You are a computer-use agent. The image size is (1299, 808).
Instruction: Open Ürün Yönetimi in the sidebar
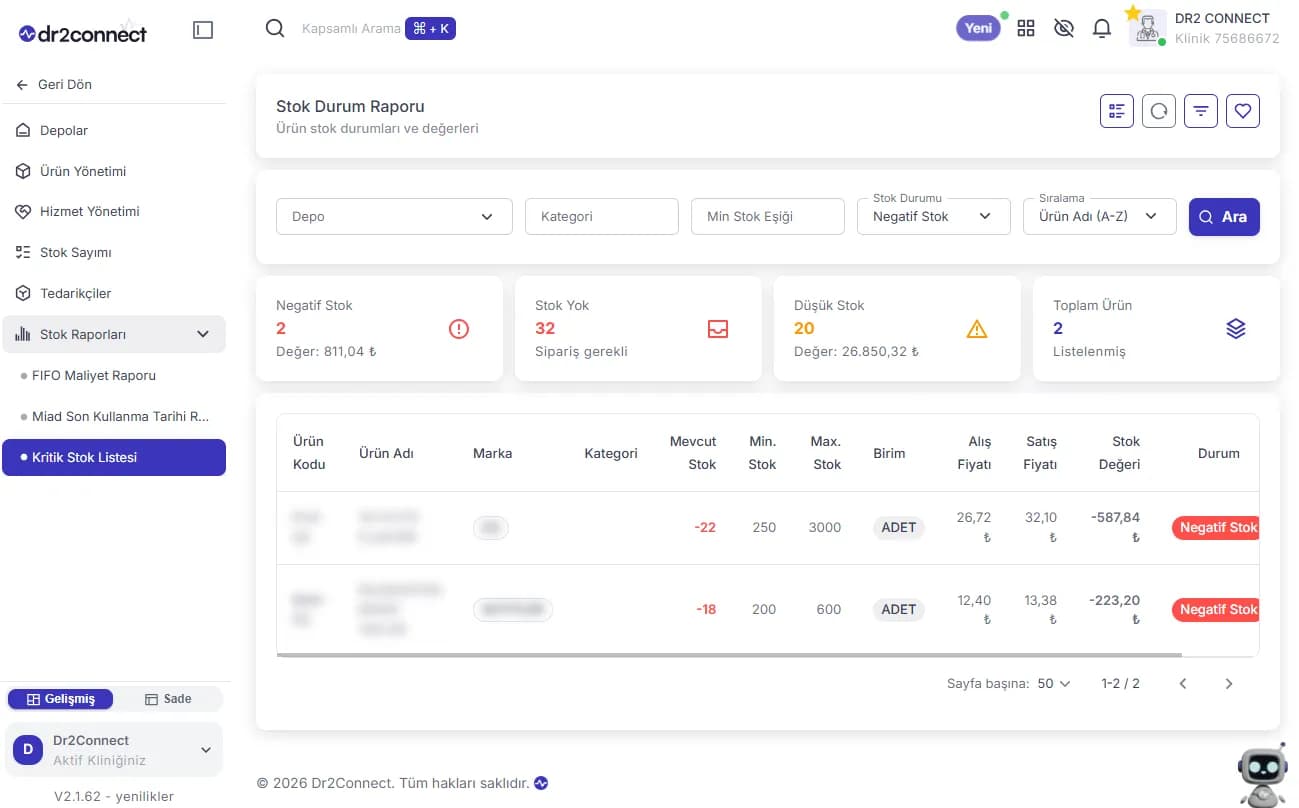[114, 171]
